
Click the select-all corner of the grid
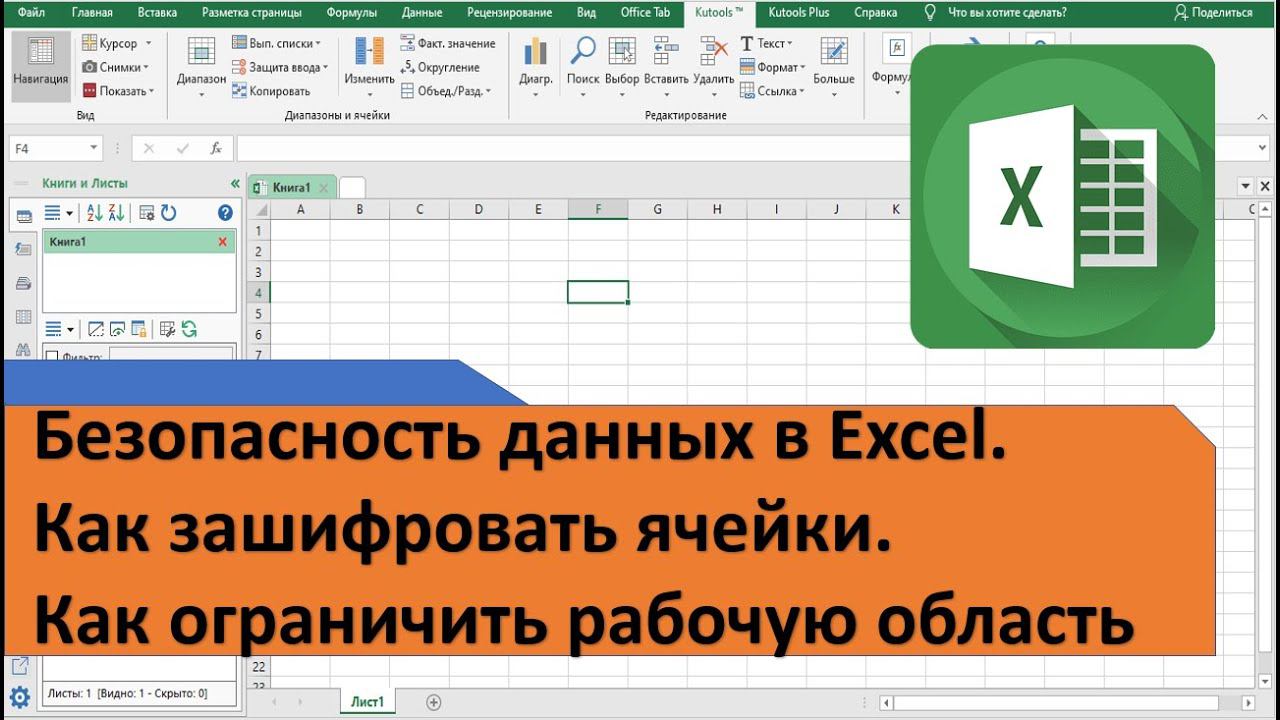coord(258,209)
